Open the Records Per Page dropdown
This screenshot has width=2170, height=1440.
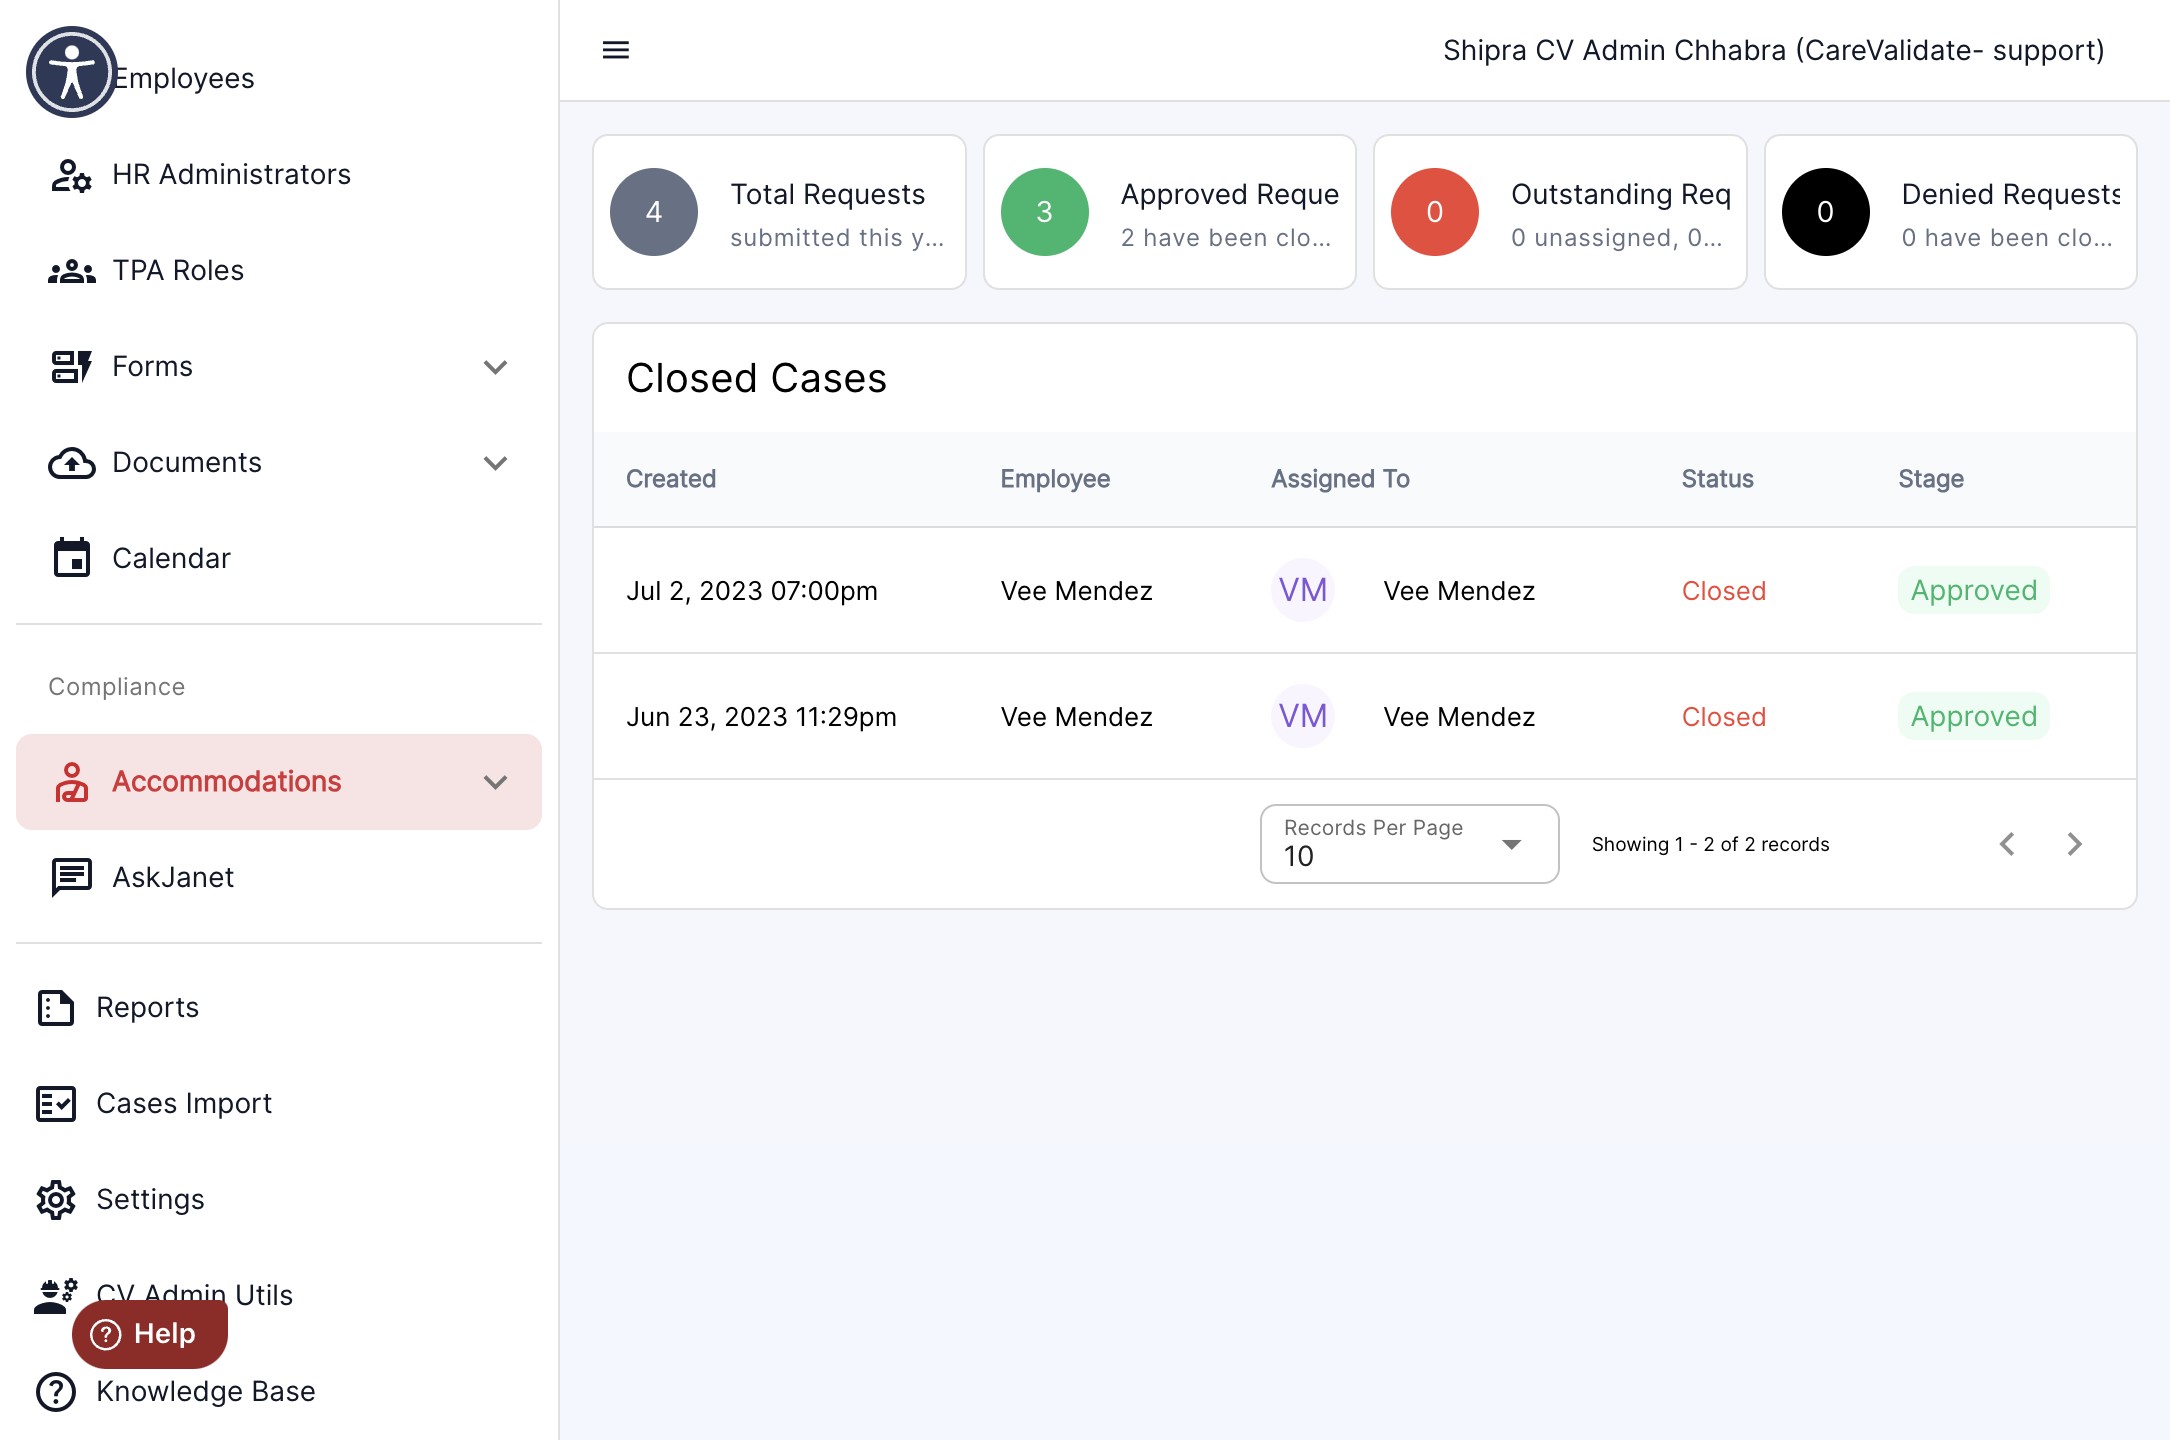click(1409, 844)
